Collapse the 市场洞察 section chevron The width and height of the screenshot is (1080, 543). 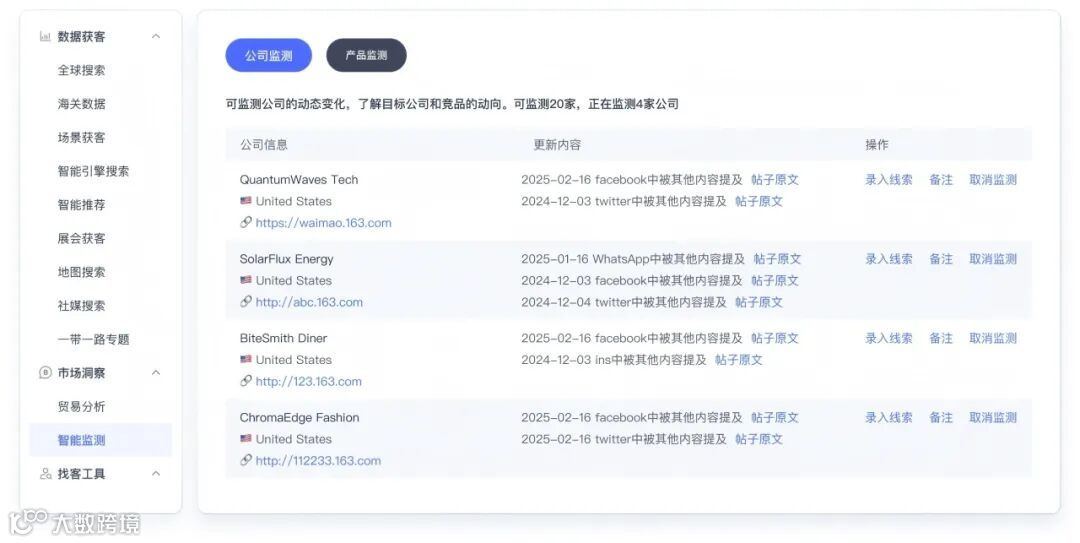(156, 373)
